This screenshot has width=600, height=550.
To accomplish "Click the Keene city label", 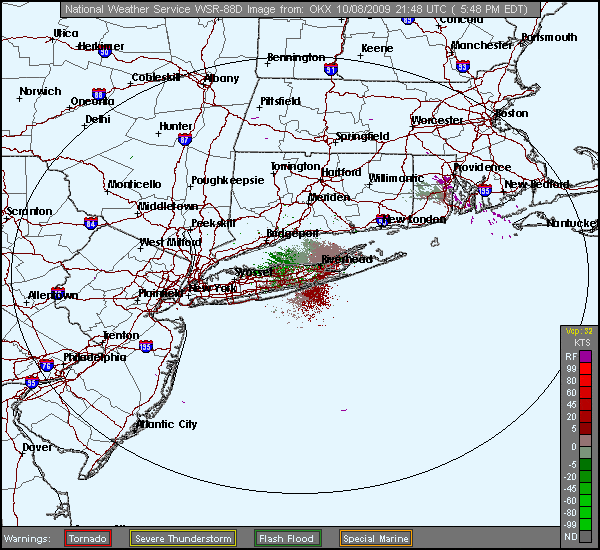I will tap(377, 49).
